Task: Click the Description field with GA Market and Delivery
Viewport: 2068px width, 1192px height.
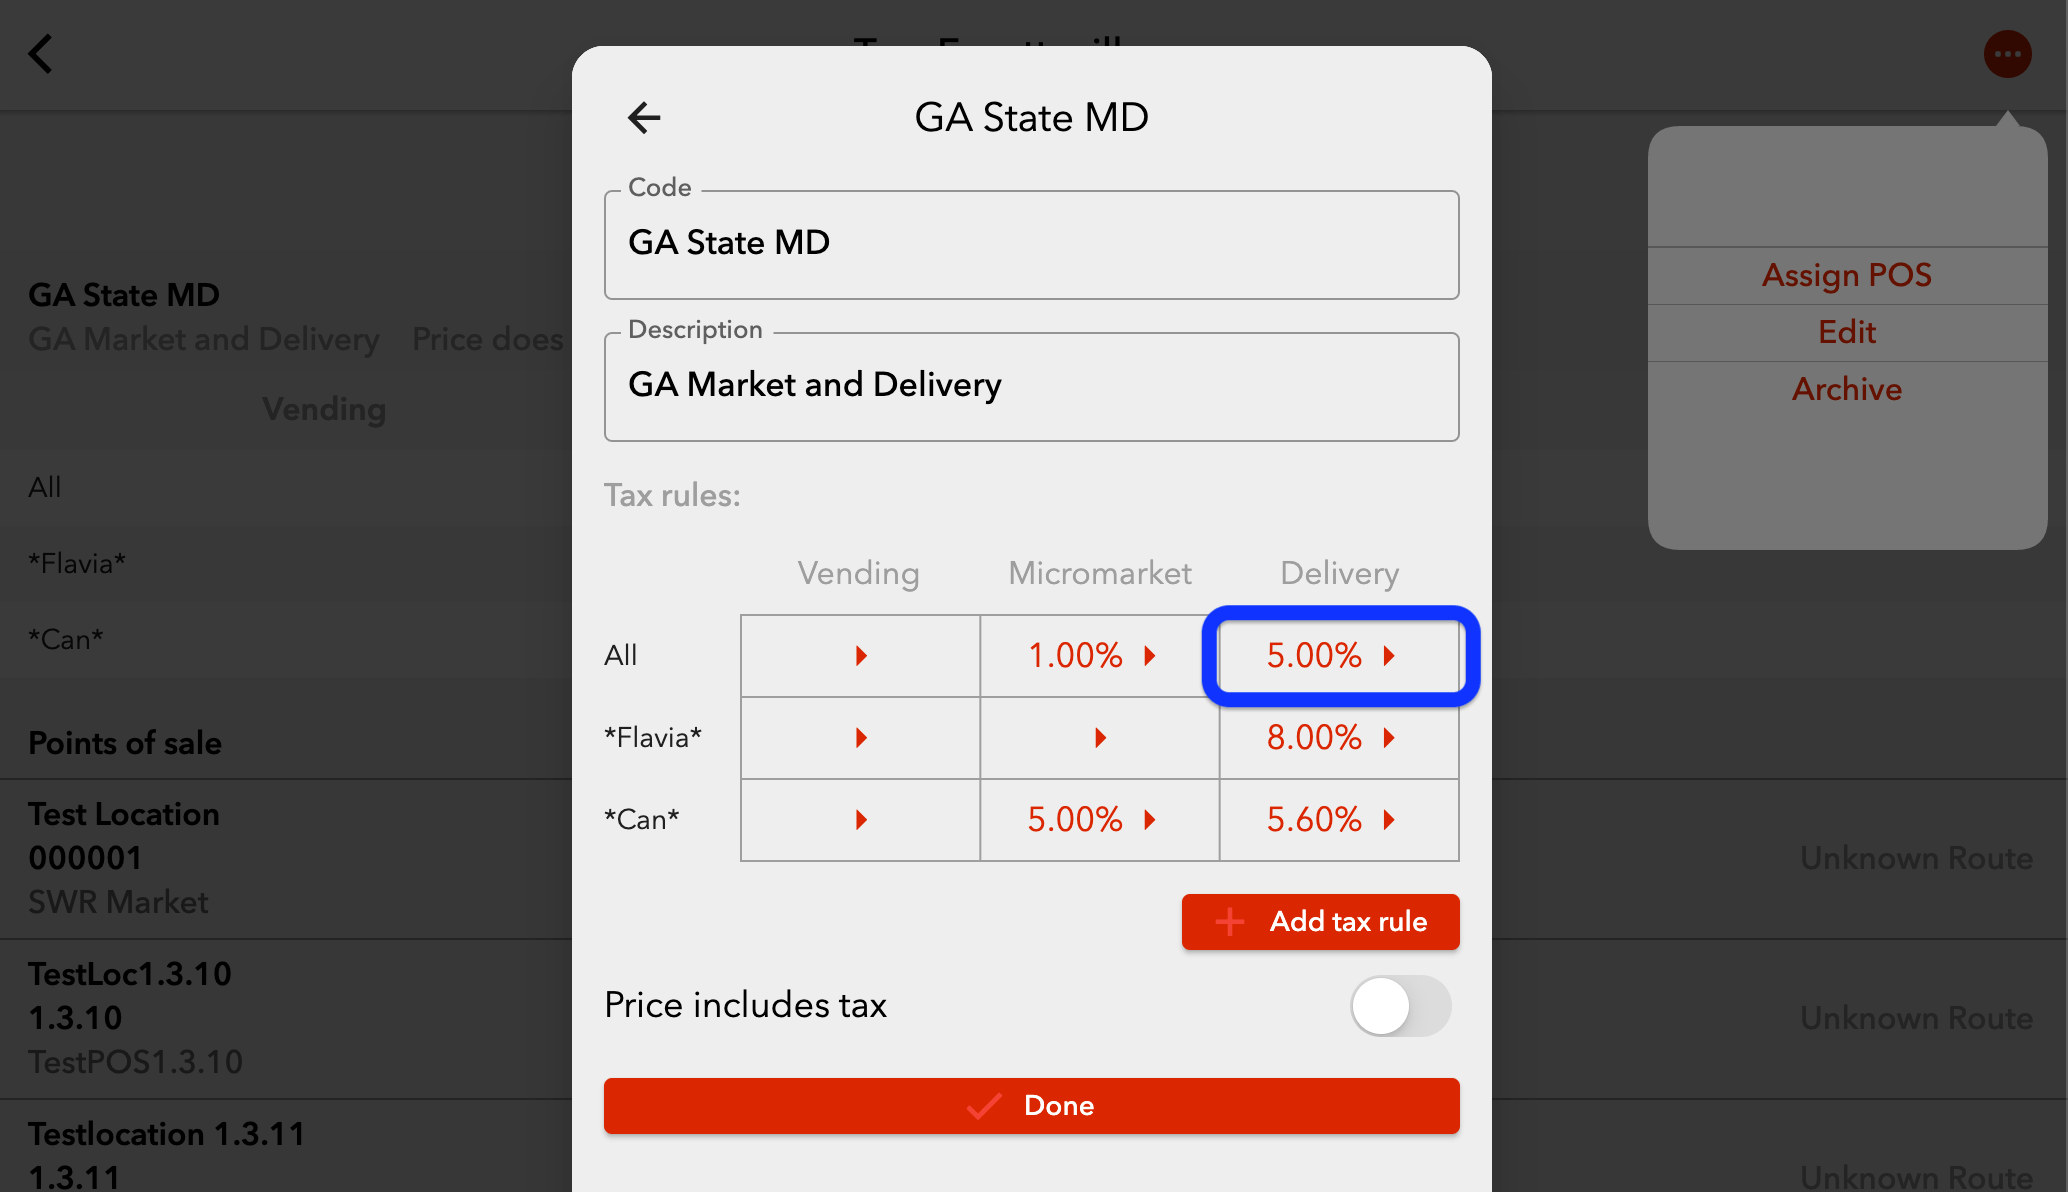Action: click(1031, 386)
